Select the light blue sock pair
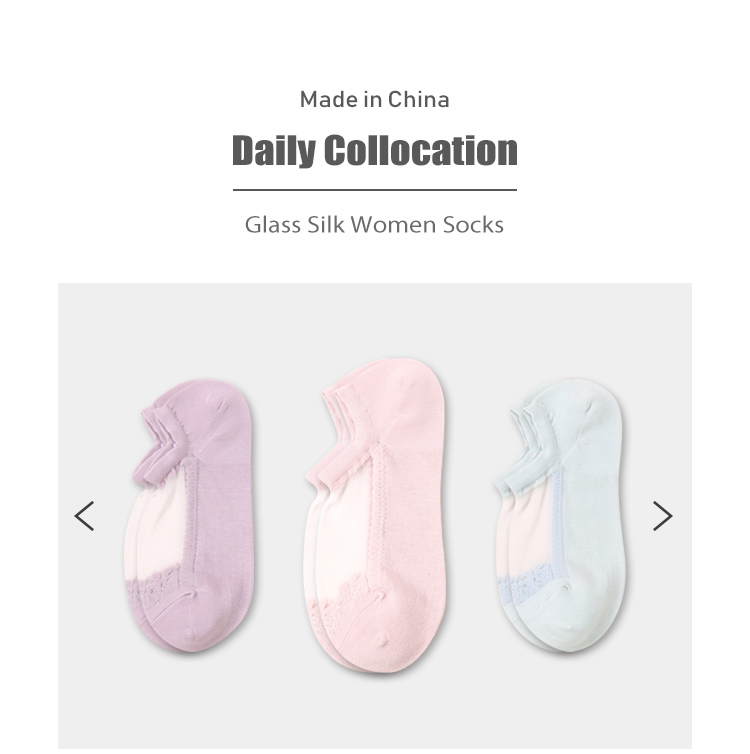This screenshot has height=754, width=750. (x=560, y=515)
